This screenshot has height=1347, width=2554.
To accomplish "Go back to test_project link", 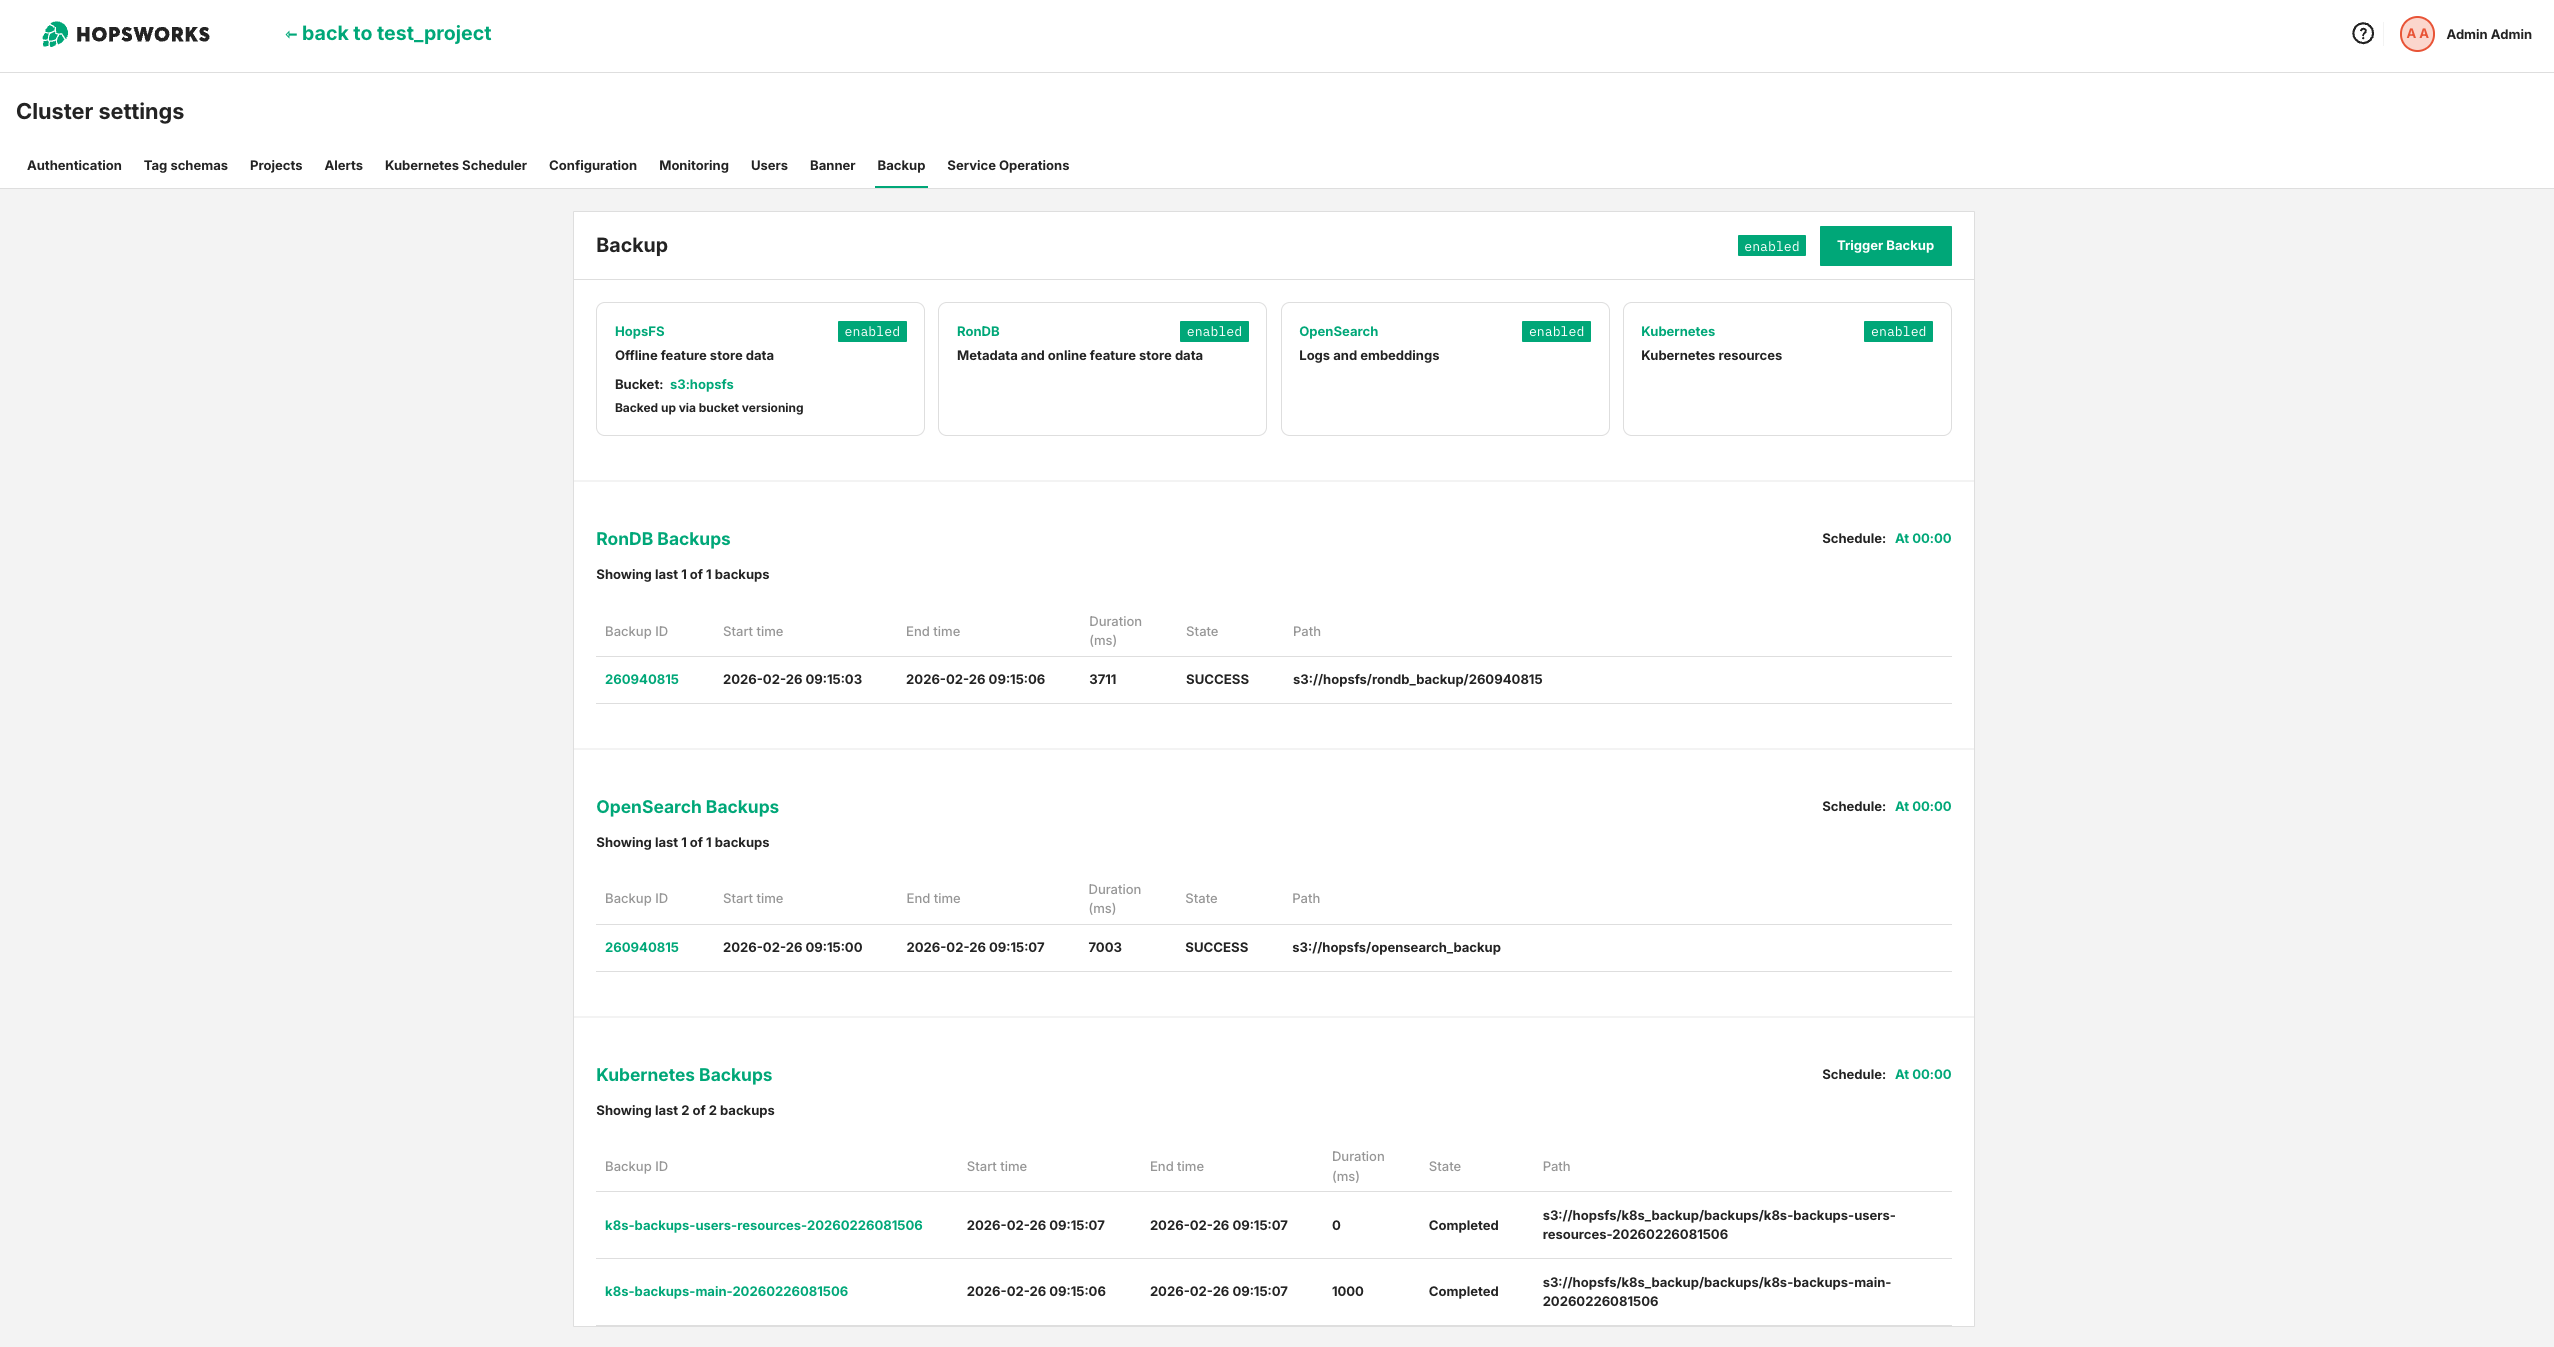I will pos(388,34).
